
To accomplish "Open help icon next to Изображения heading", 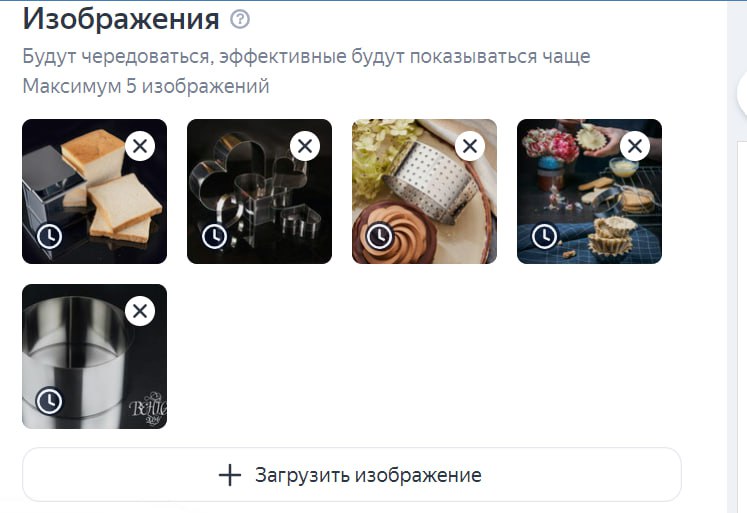I will [240, 20].
